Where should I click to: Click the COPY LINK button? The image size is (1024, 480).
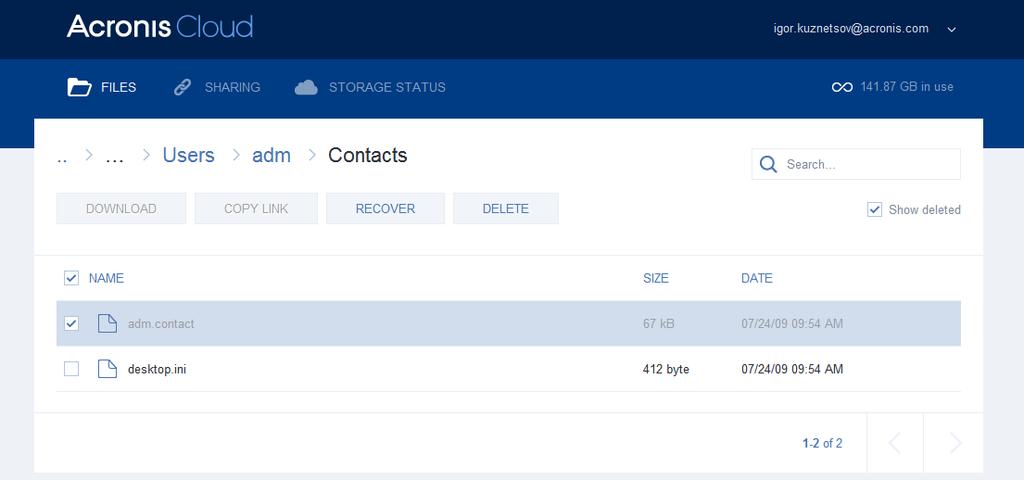(x=256, y=208)
